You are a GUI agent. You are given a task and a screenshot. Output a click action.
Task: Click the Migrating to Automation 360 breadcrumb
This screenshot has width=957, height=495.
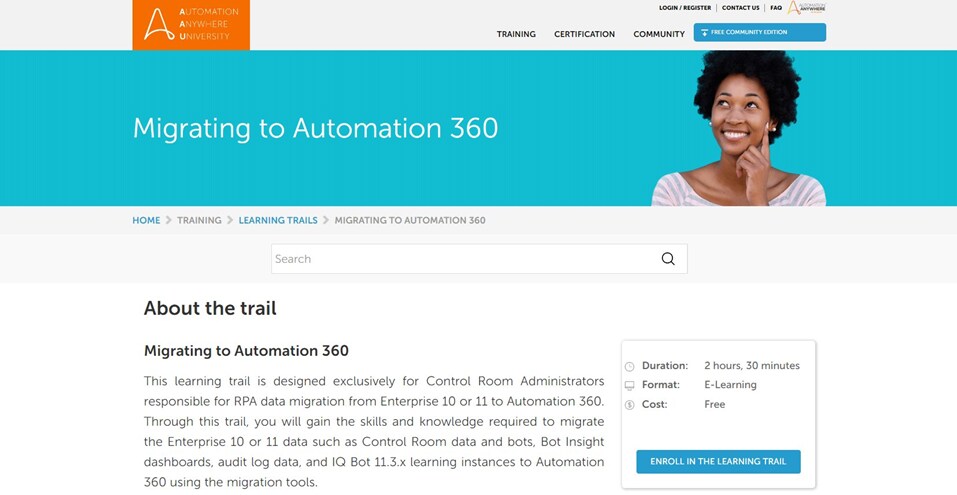click(x=410, y=220)
